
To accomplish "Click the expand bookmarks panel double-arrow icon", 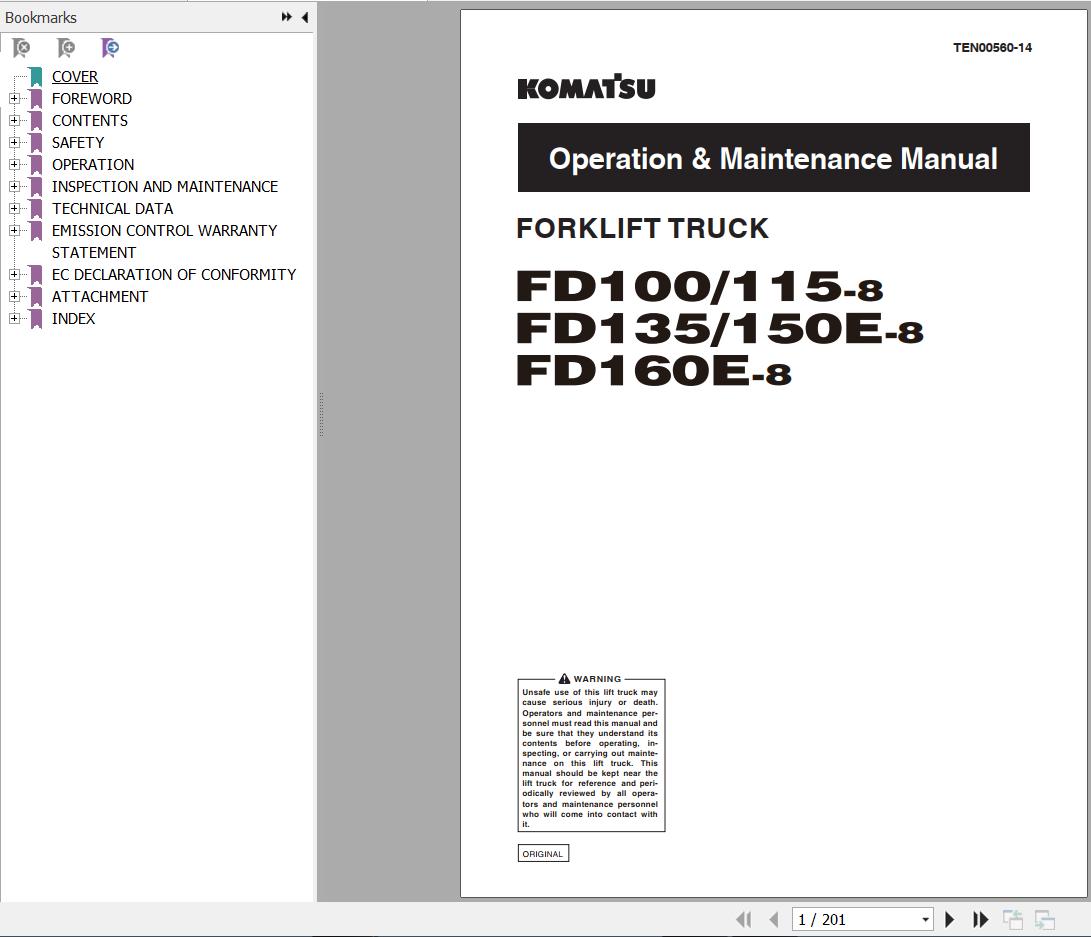I will click(x=286, y=17).
